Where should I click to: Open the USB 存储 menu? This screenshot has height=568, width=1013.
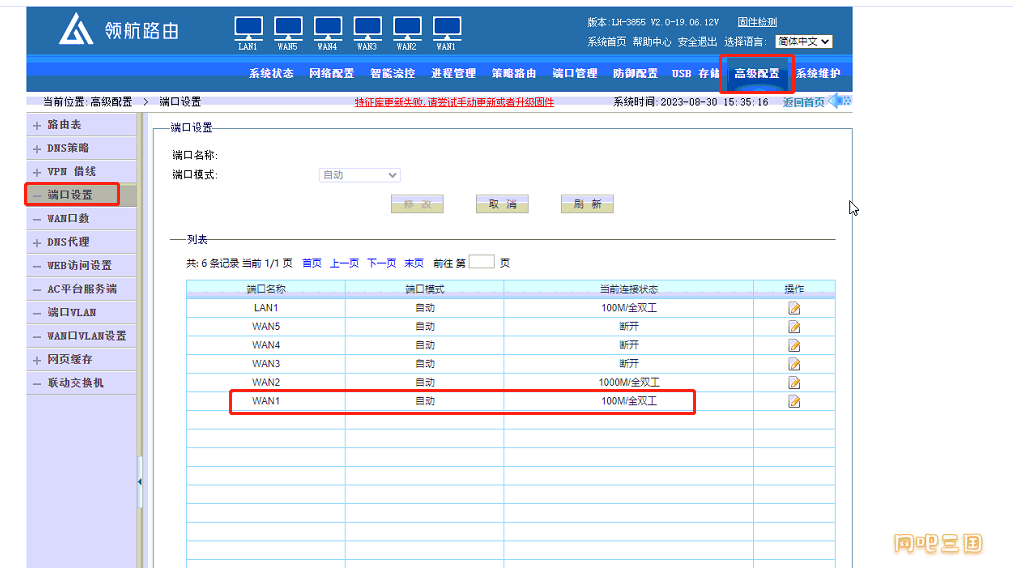[x=696, y=73]
